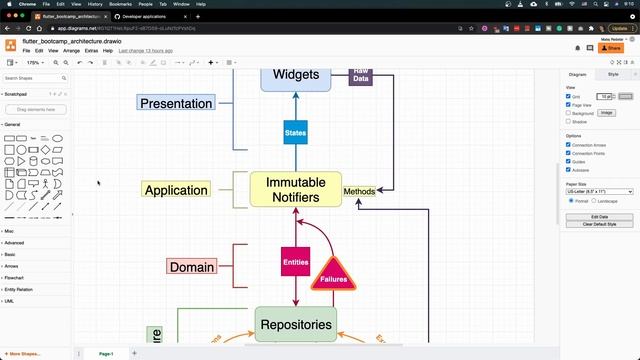The image size is (640, 360).
Task: Select the outlined Arrow shape
Action: 58,195
